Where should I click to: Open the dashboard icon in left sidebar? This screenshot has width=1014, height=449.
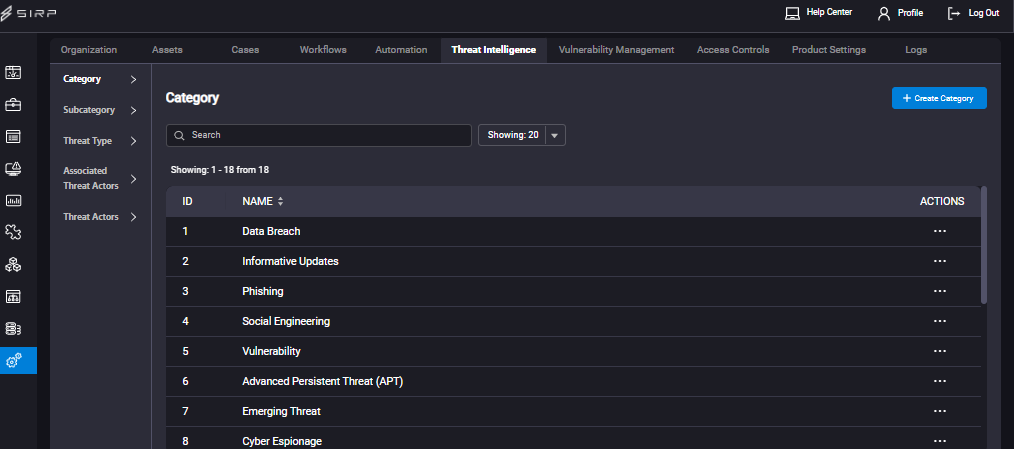coord(14,72)
